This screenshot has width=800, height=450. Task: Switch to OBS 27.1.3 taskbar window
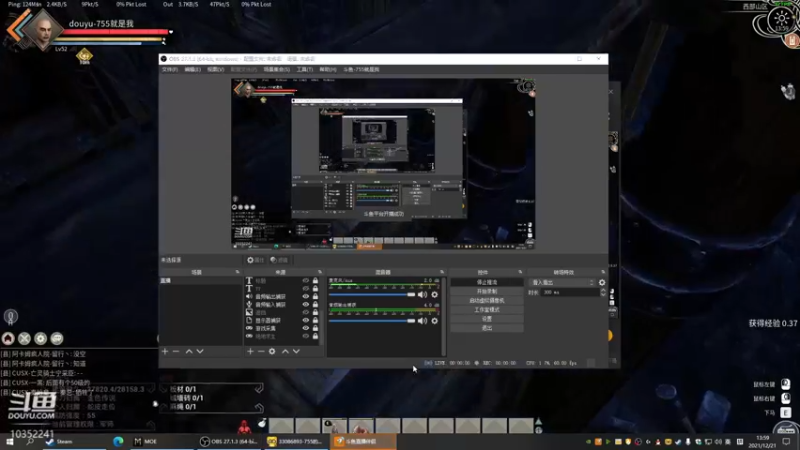229,441
